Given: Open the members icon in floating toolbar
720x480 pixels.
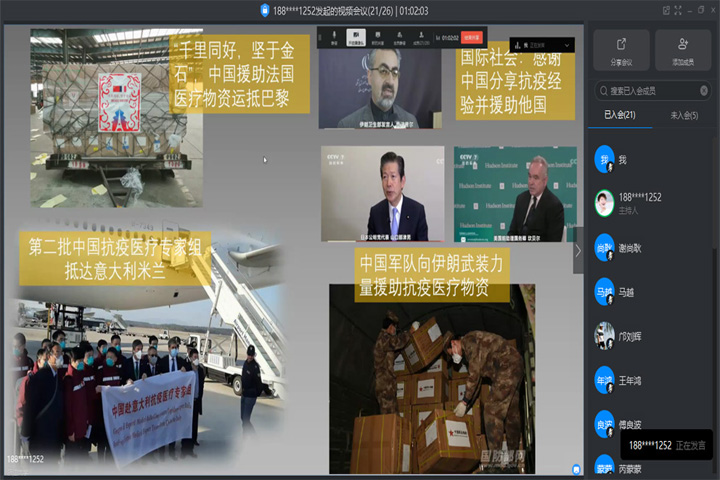Looking at the screenshot, I should (421, 38).
